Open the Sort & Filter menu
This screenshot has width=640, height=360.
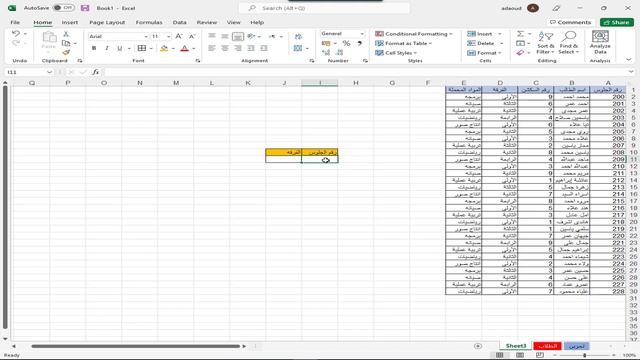coord(545,42)
